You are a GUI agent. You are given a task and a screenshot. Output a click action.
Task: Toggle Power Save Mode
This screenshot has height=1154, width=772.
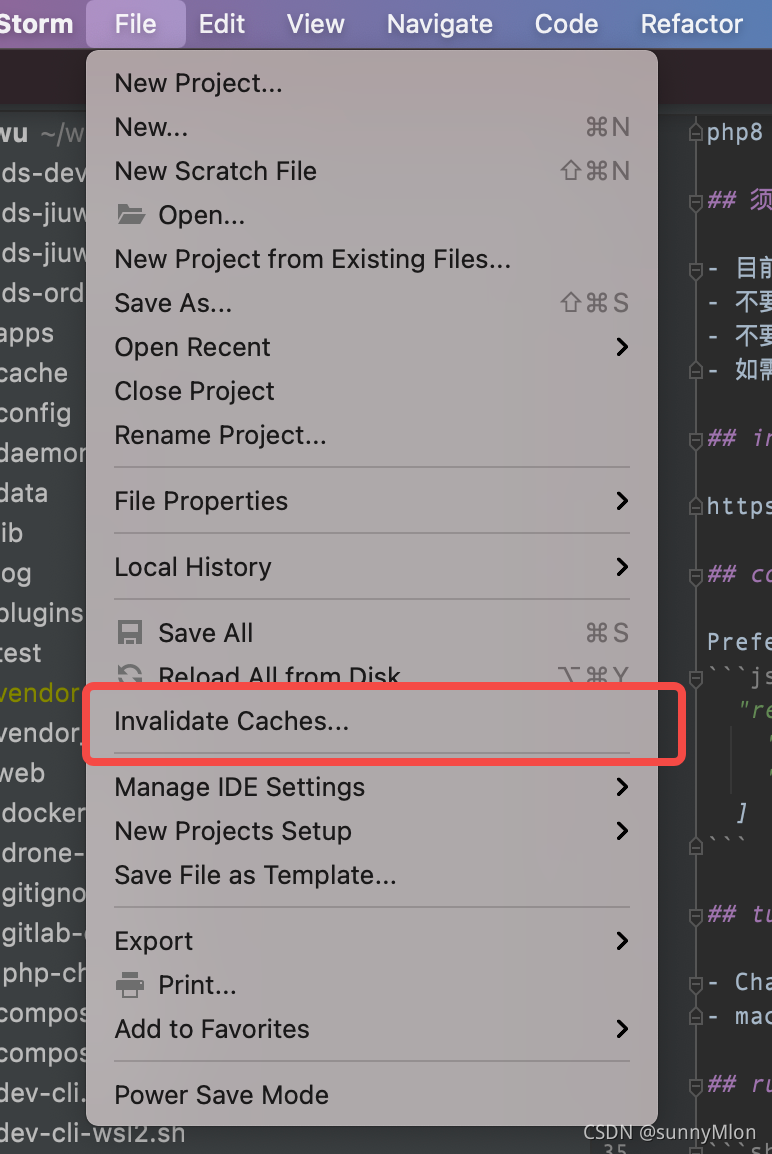point(221,1095)
